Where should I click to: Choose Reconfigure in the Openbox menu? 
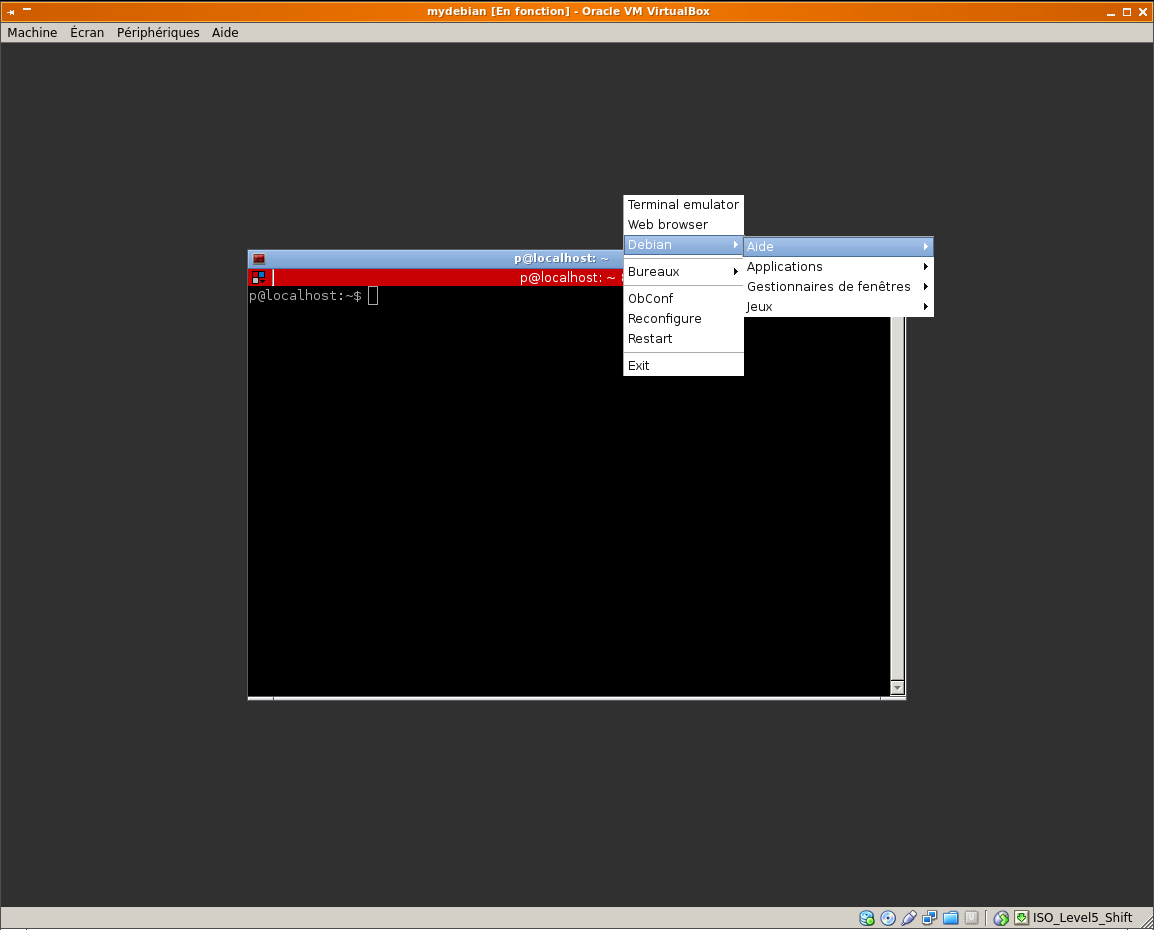tap(683, 319)
